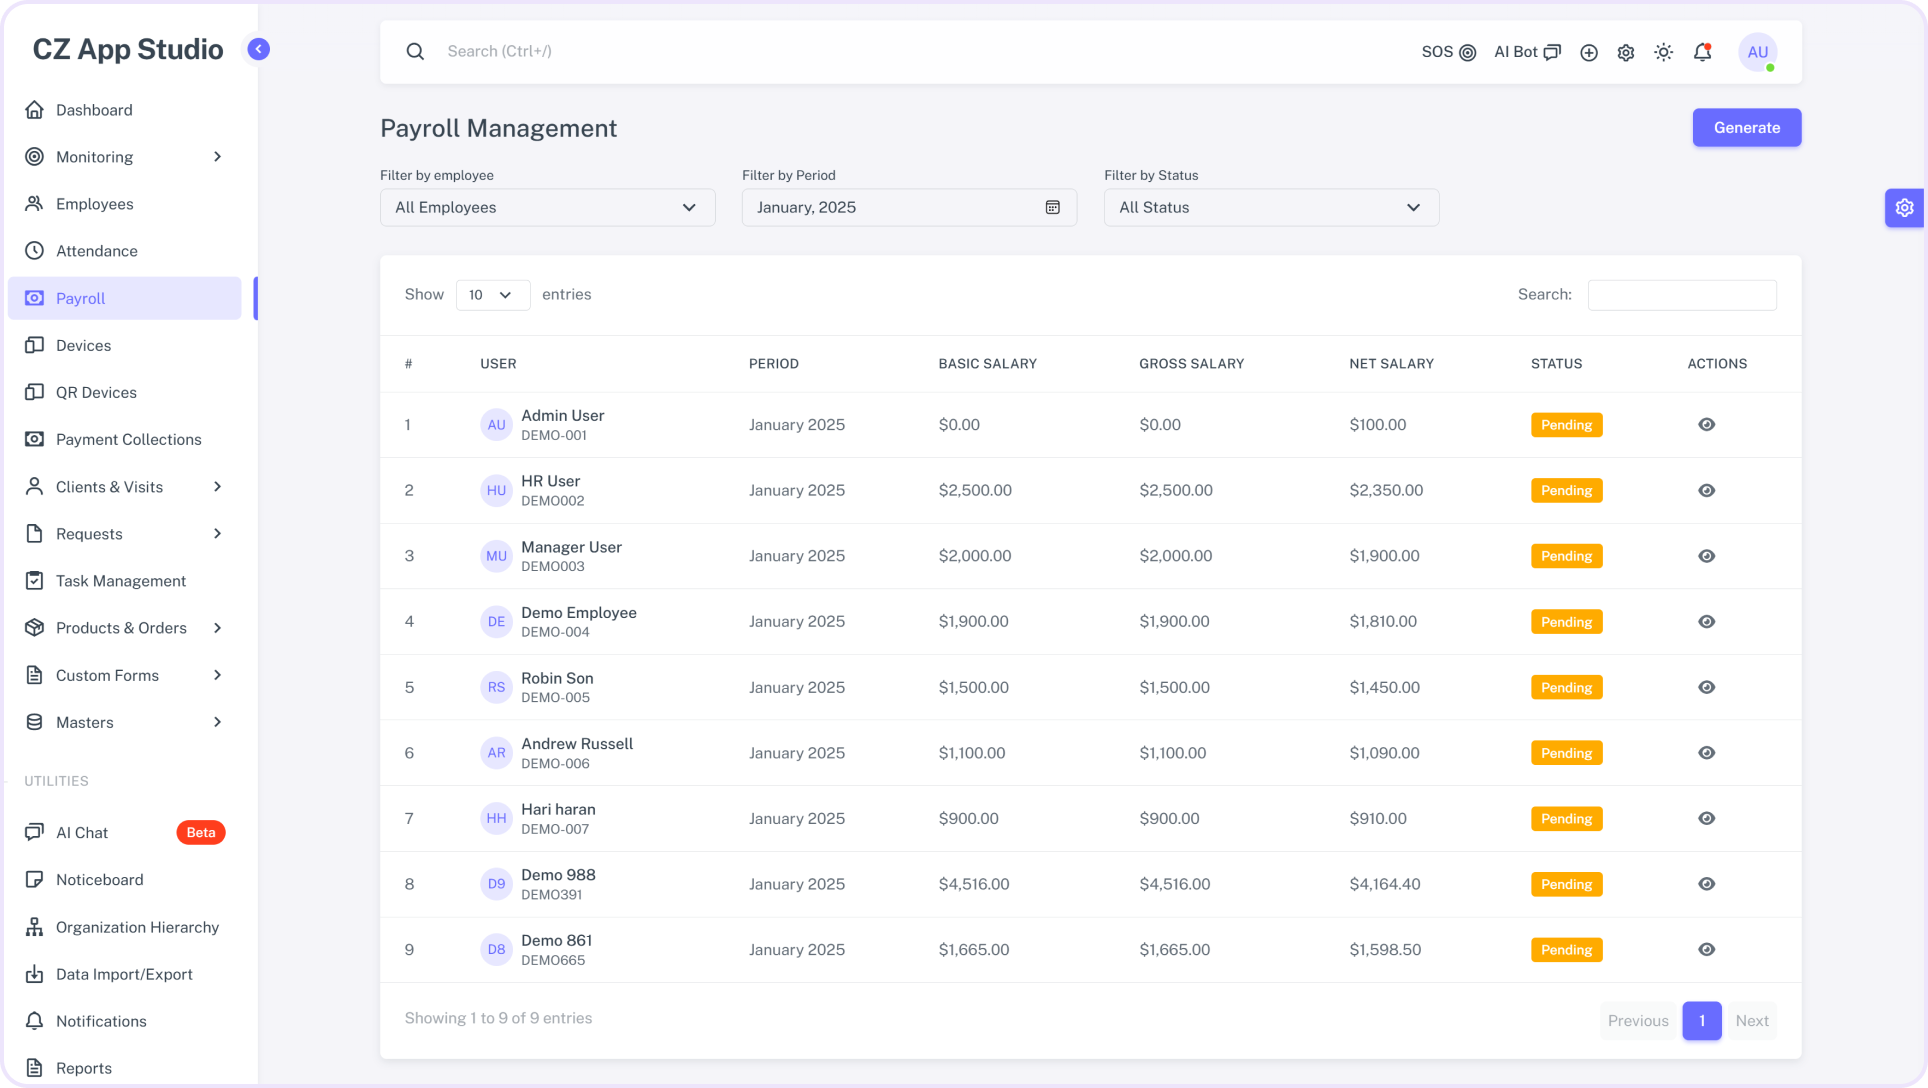Click the QR Devices sidebar icon
The width and height of the screenshot is (1928, 1088).
pyautogui.click(x=35, y=392)
